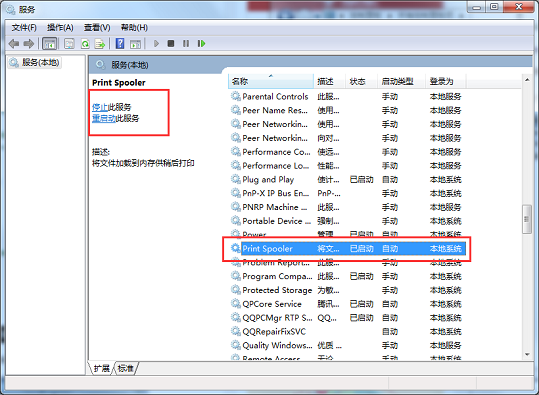Image resolution: width=539 pixels, height=395 pixels.
Task: Click the Stop Service square icon
Action: pyautogui.click(x=171, y=44)
